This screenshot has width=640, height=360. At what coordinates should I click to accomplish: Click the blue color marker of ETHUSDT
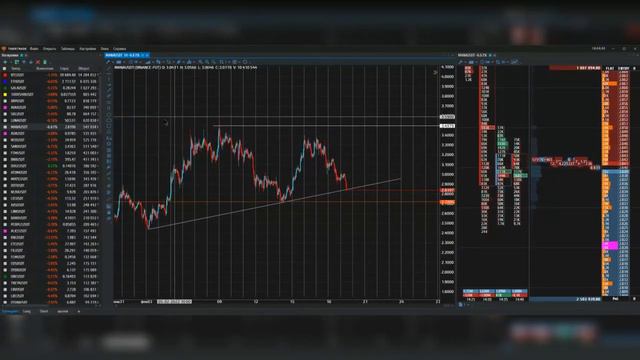click(x=5, y=82)
